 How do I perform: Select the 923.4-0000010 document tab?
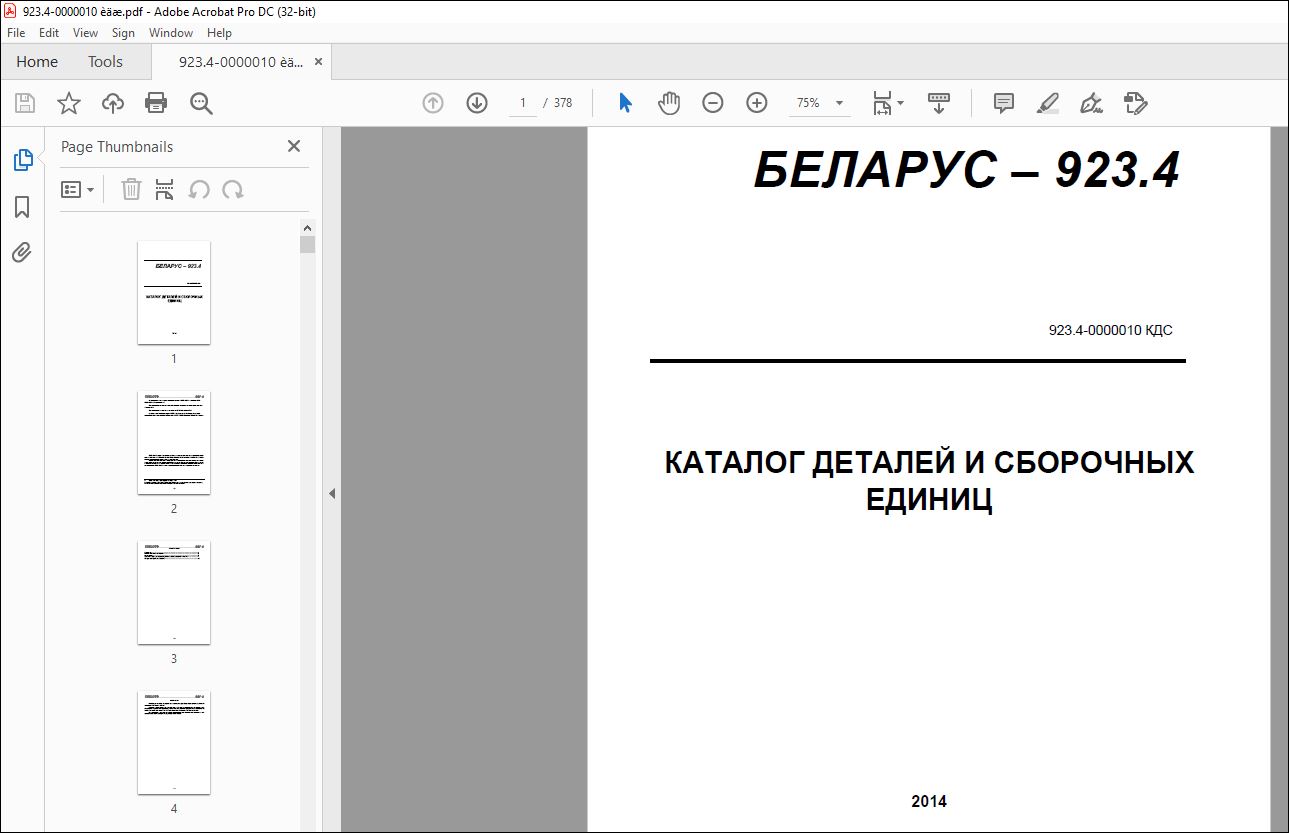tap(240, 62)
